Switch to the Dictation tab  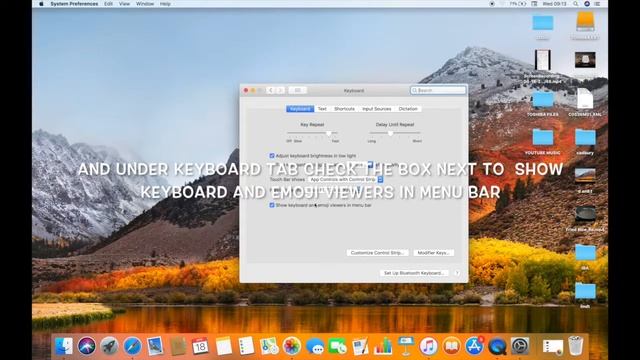408,109
